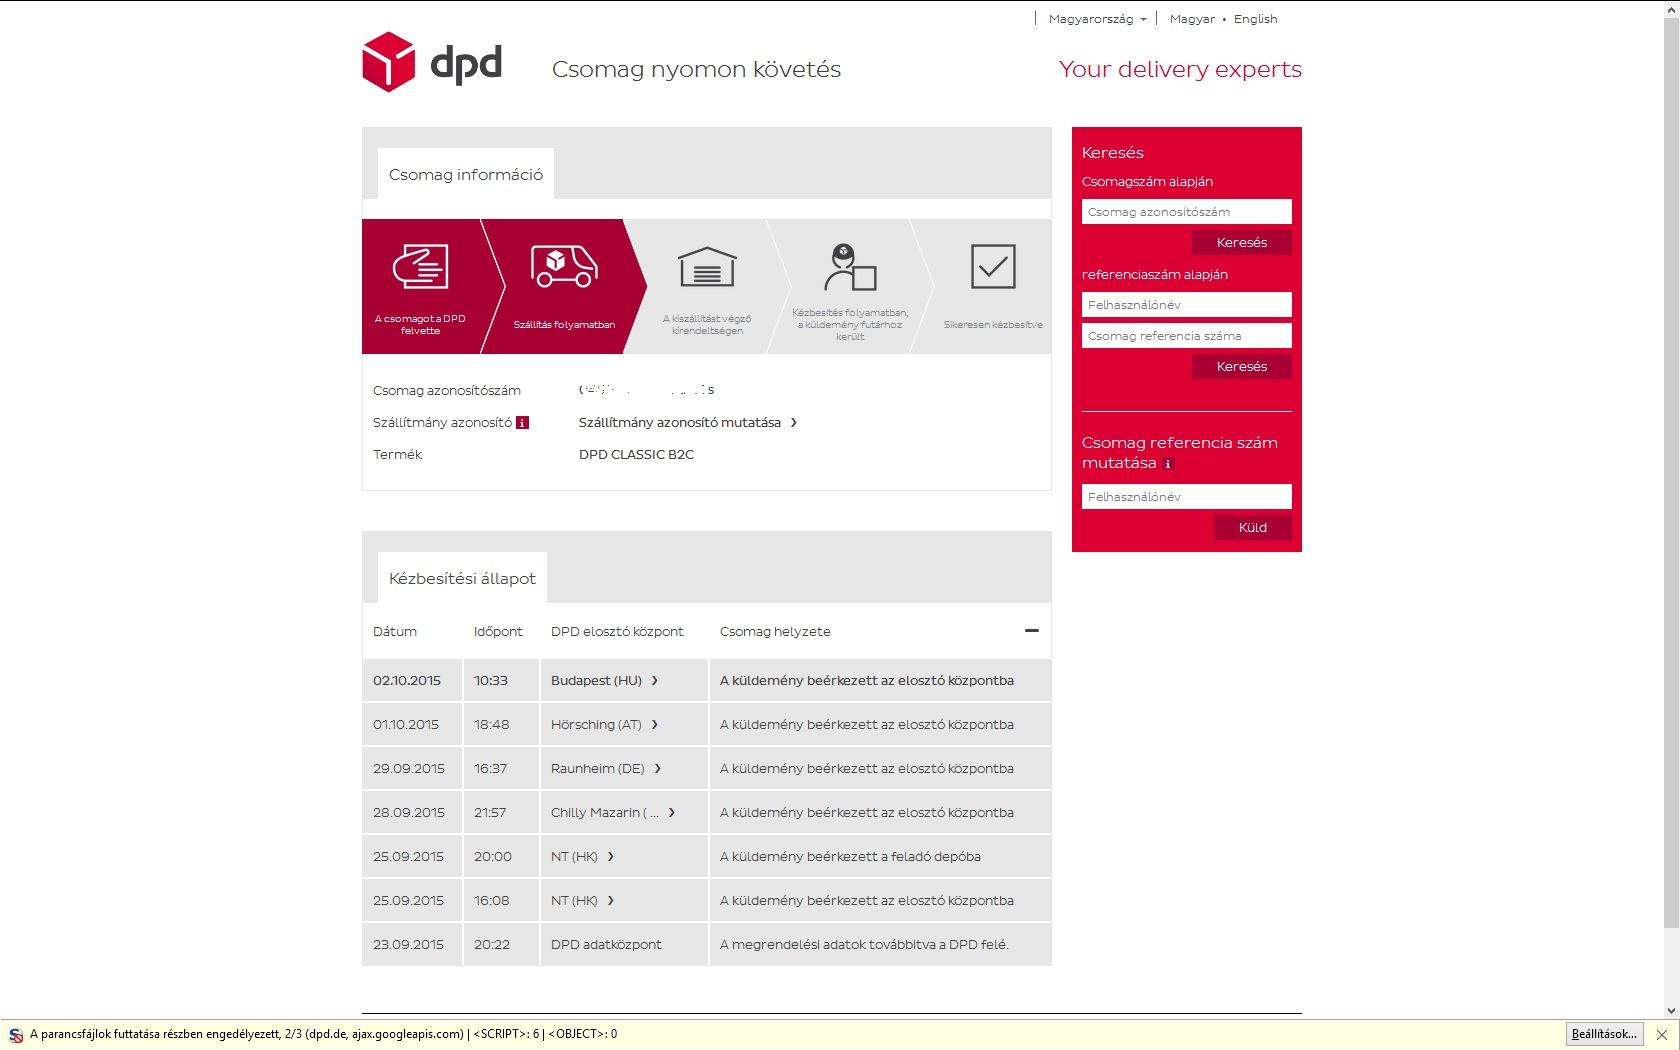The image size is (1680, 1050).
Task: Open the Magyarország country dropdown
Action: [1097, 19]
